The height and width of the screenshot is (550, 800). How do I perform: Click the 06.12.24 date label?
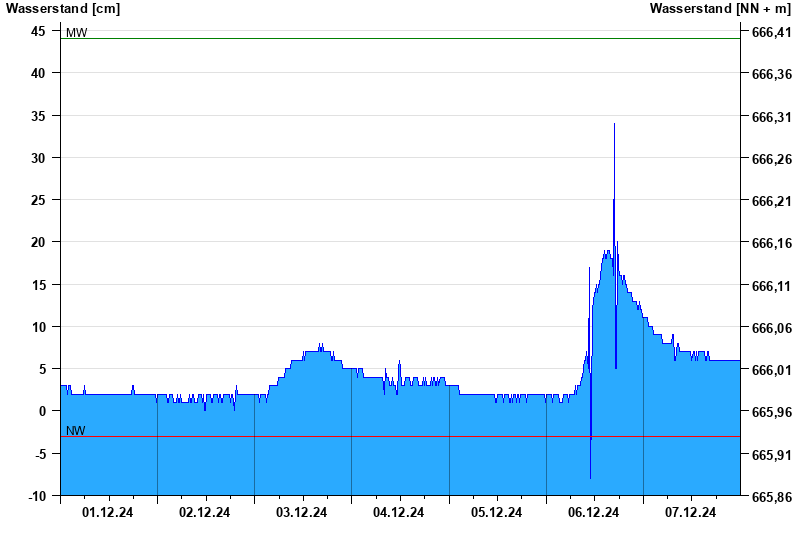593,513
